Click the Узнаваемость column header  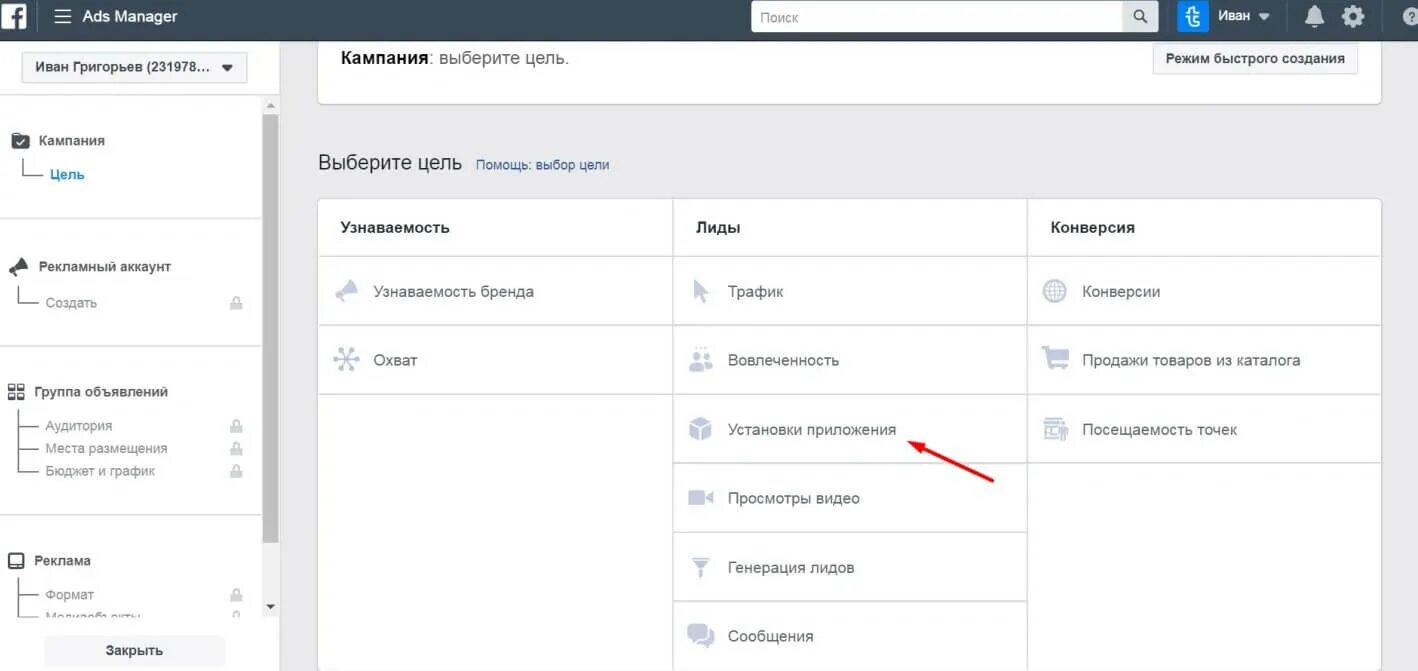tap(395, 227)
